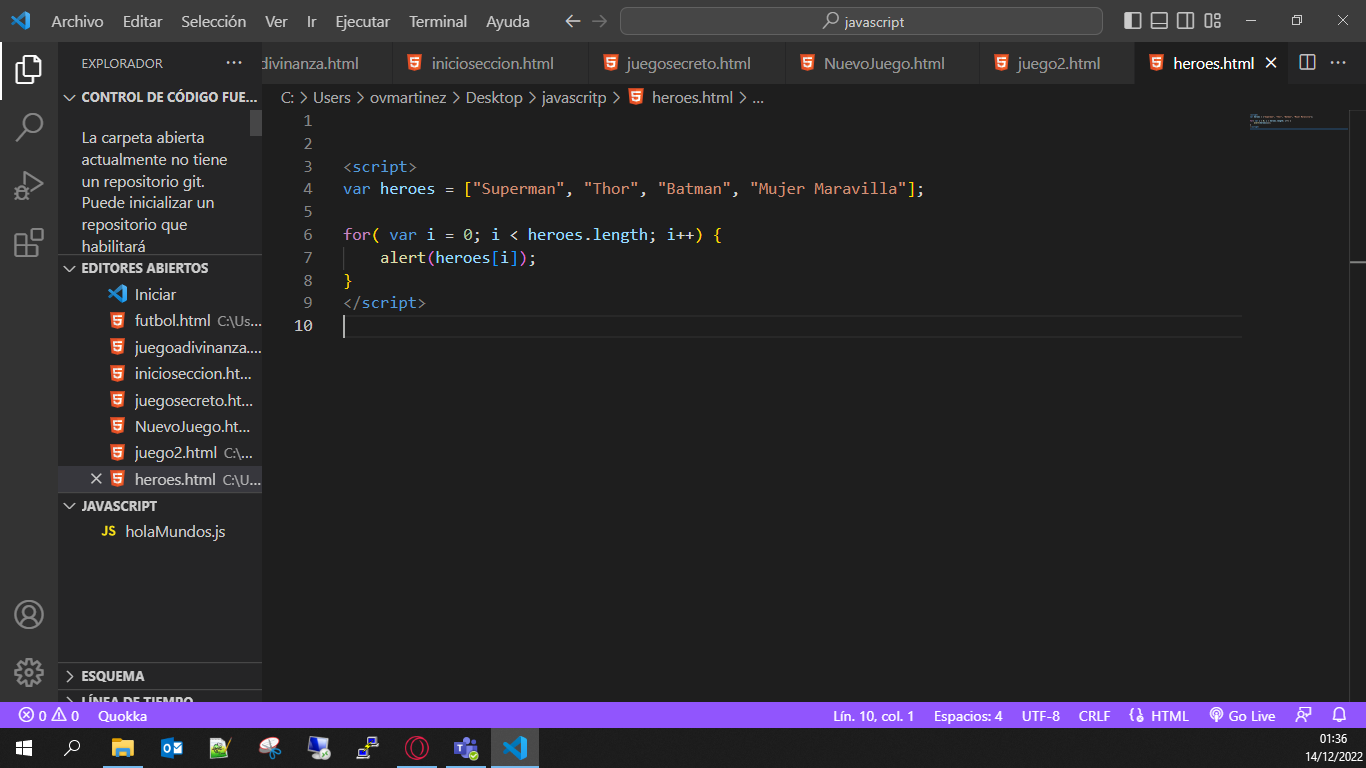Click the feedback icon in status bar

click(1303, 716)
